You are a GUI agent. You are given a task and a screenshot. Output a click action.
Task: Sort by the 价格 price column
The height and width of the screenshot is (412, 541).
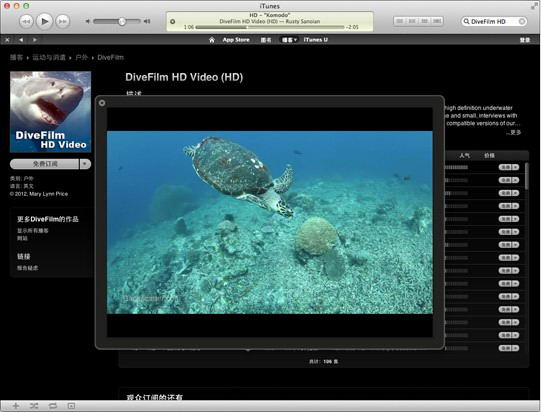(x=489, y=156)
